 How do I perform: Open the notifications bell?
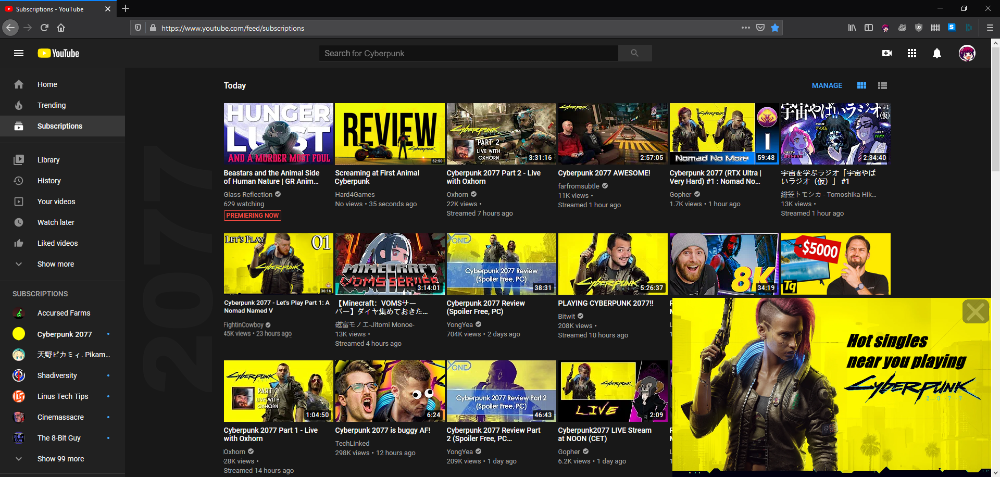(937, 53)
